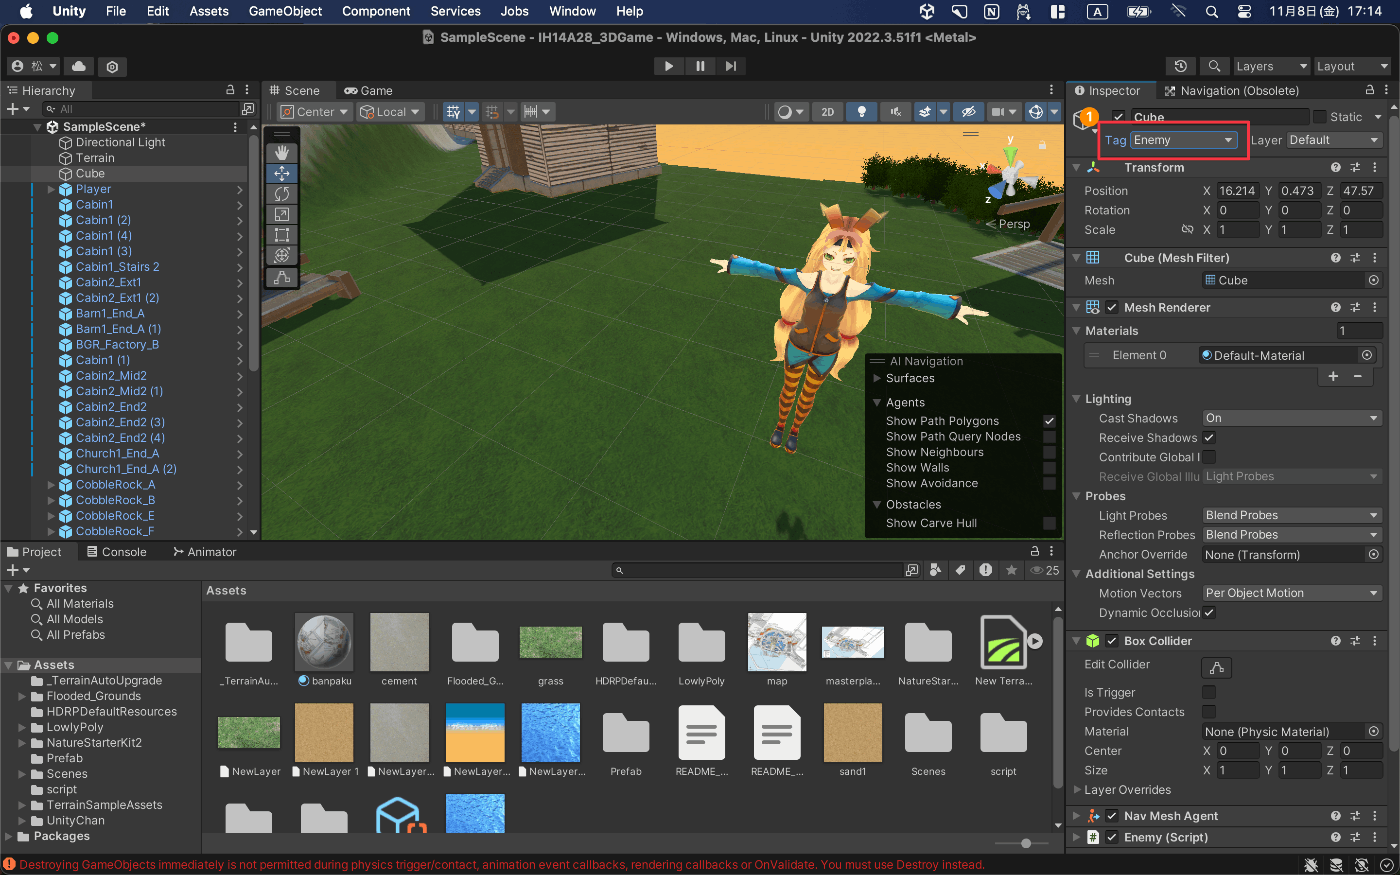
Task: Toggle scene audio mute icon
Action: pyautogui.click(x=896, y=112)
